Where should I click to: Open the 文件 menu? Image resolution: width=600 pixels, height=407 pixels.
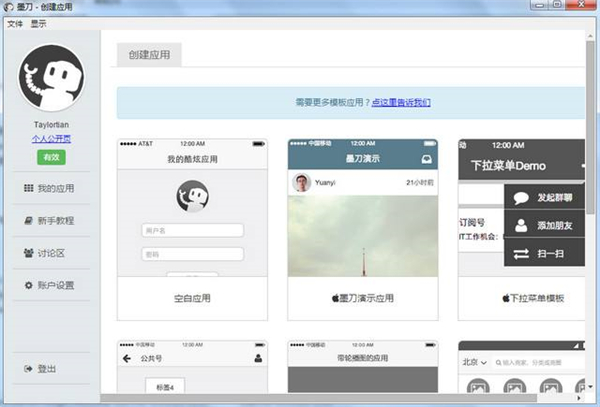click(x=14, y=23)
